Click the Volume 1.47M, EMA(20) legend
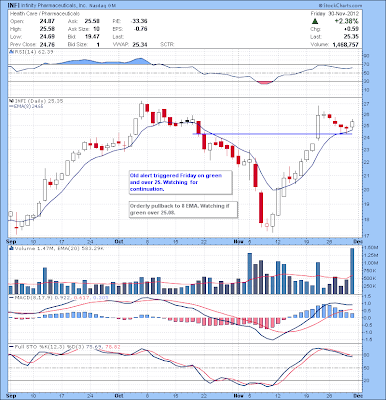Image resolution: width=386 pixels, height=400 pixels. click(x=57, y=248)
